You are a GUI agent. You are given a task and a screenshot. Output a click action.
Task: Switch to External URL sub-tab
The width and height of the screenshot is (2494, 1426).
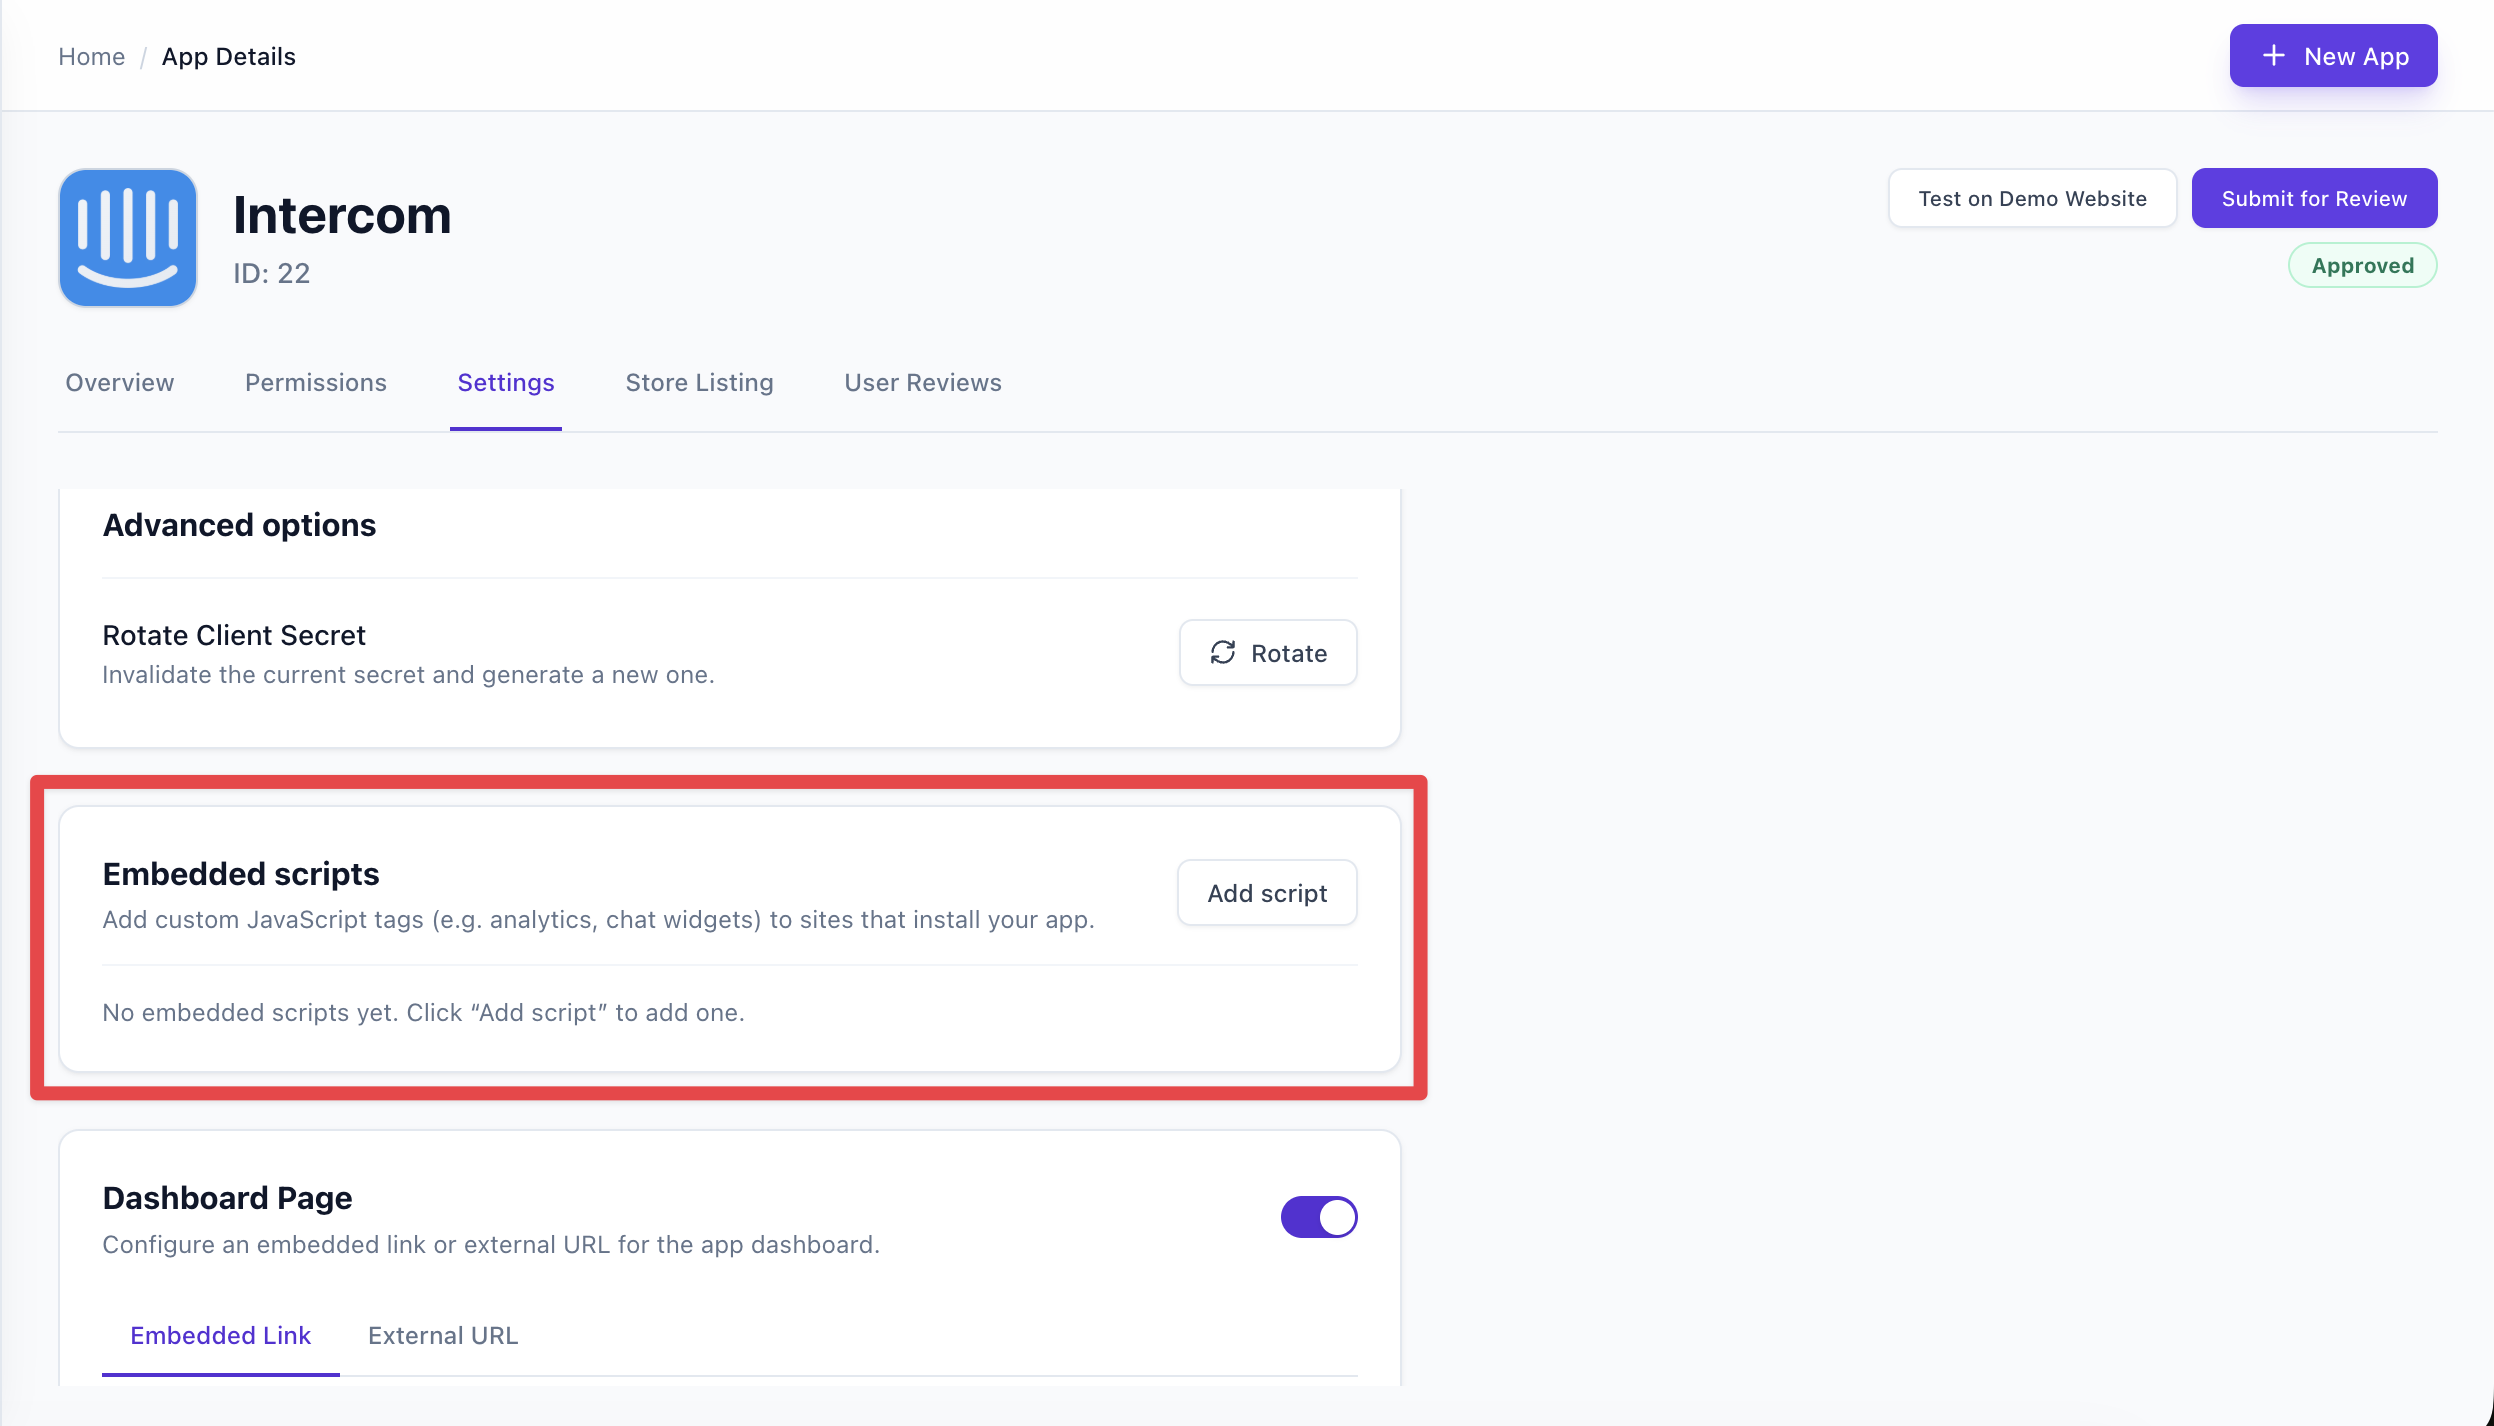click(443, 1335)
